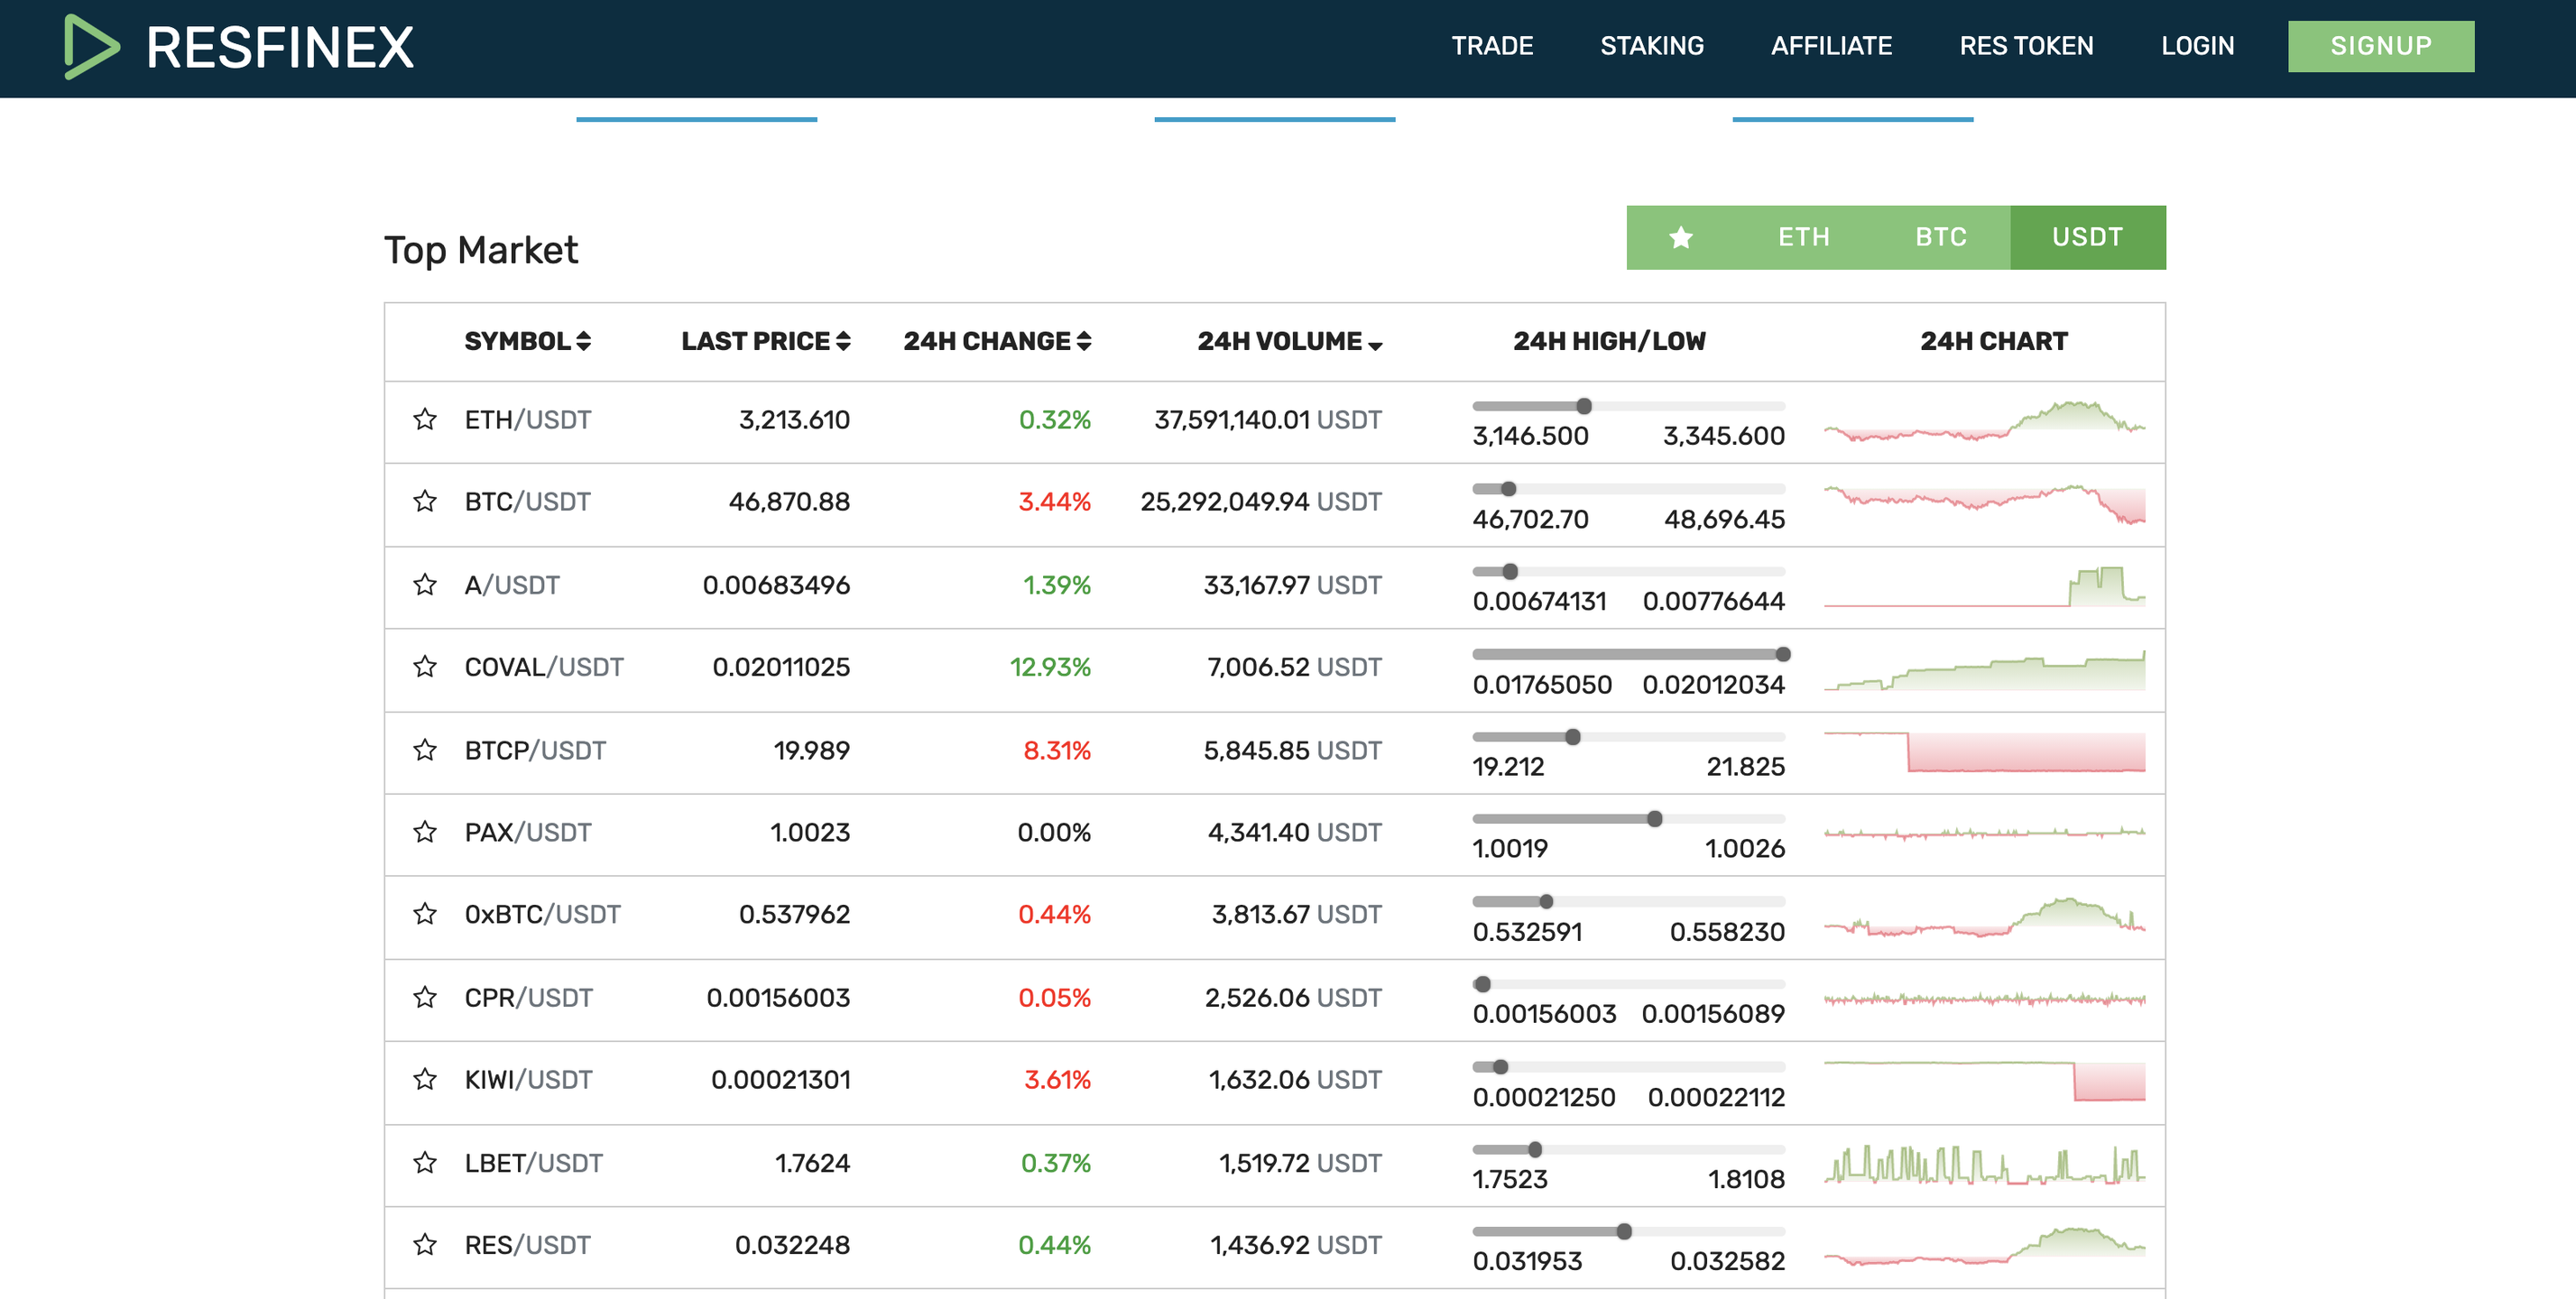Star the RES/USDT pair
This screenshot has width=2576, height=1299.
coord(425,1244)
